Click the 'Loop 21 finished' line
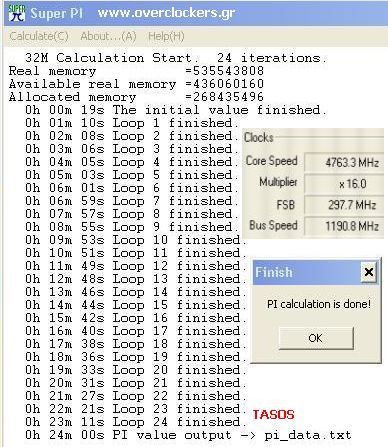 click(136, 383)
